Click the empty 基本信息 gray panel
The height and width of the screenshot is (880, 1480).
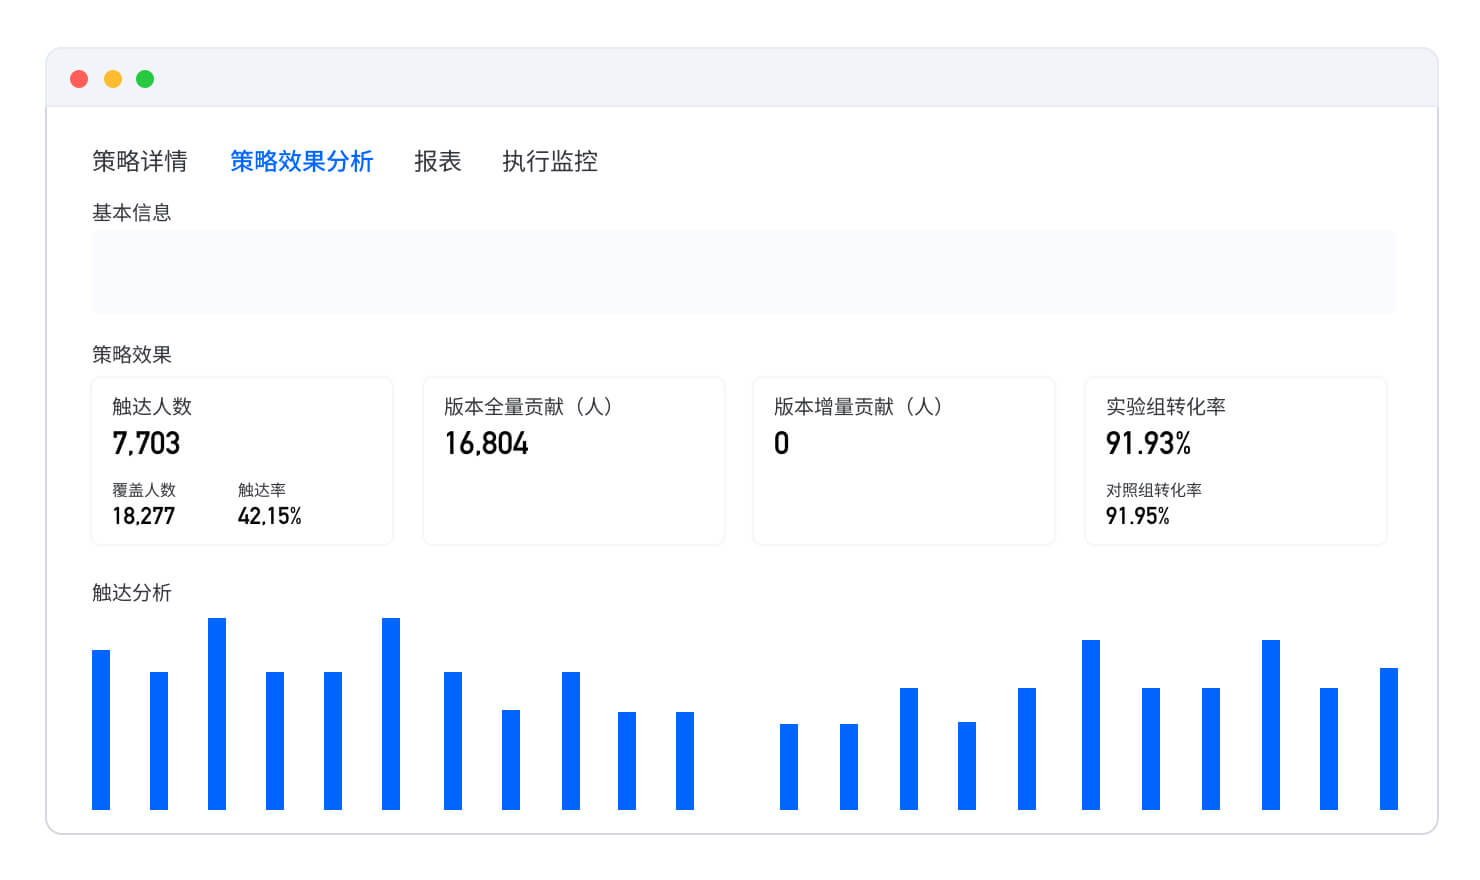pyautogui.click(x=743, y=272)
